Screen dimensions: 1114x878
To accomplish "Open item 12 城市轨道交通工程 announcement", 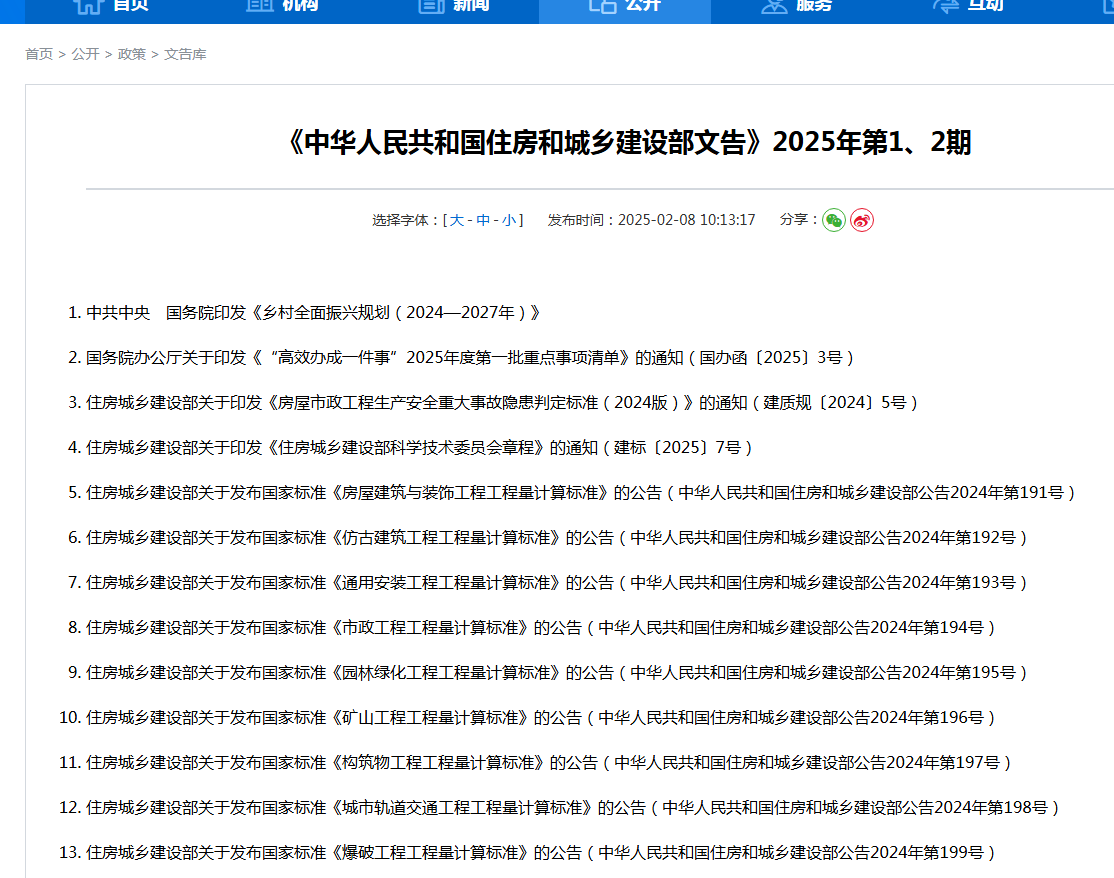I will [573, 808].
